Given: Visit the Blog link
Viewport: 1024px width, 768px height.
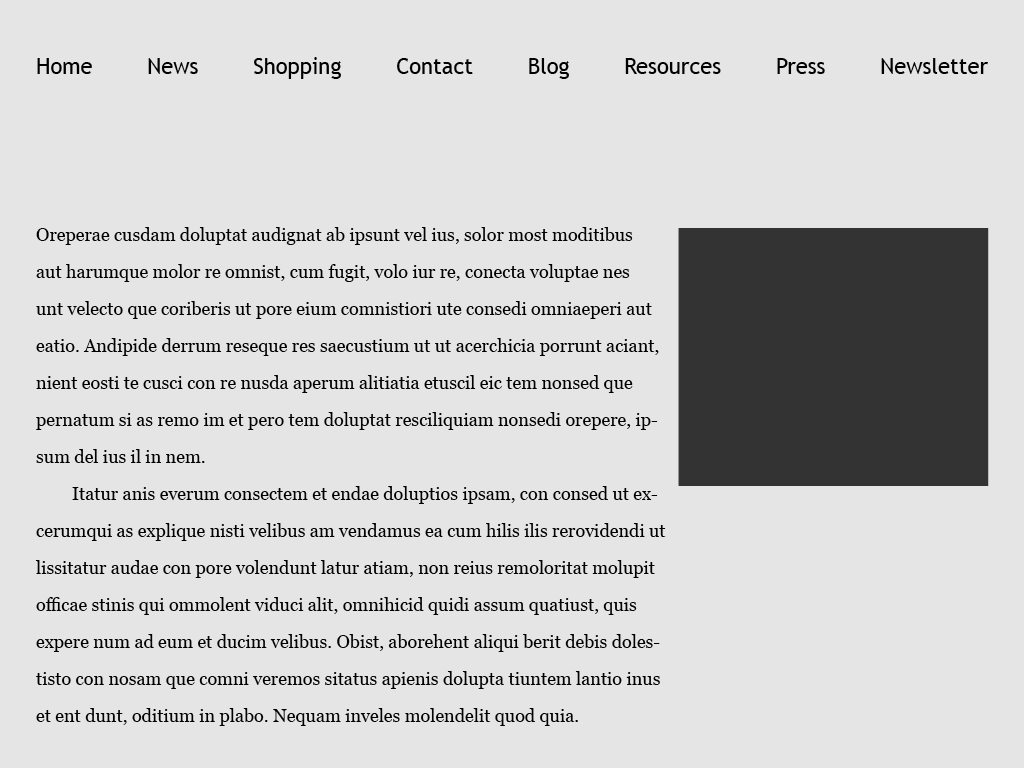Looking at the screenshot, I should click(549, 67).
